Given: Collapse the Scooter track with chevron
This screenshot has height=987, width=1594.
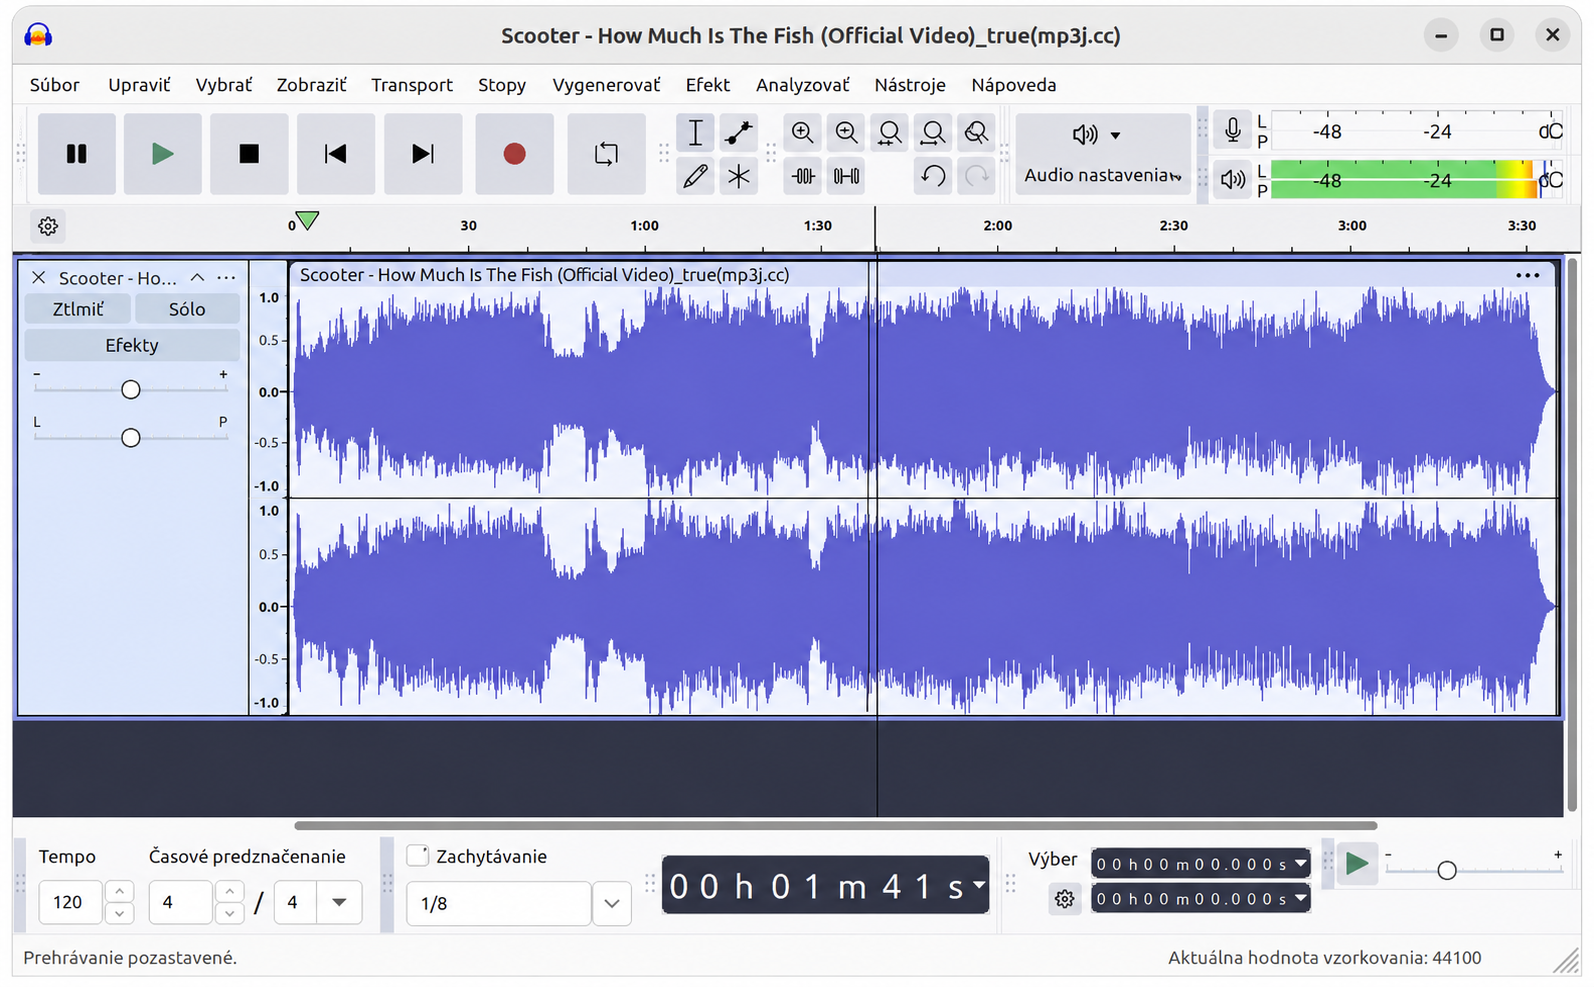Looking at the screenshot, I should click(x=197, y=277).
